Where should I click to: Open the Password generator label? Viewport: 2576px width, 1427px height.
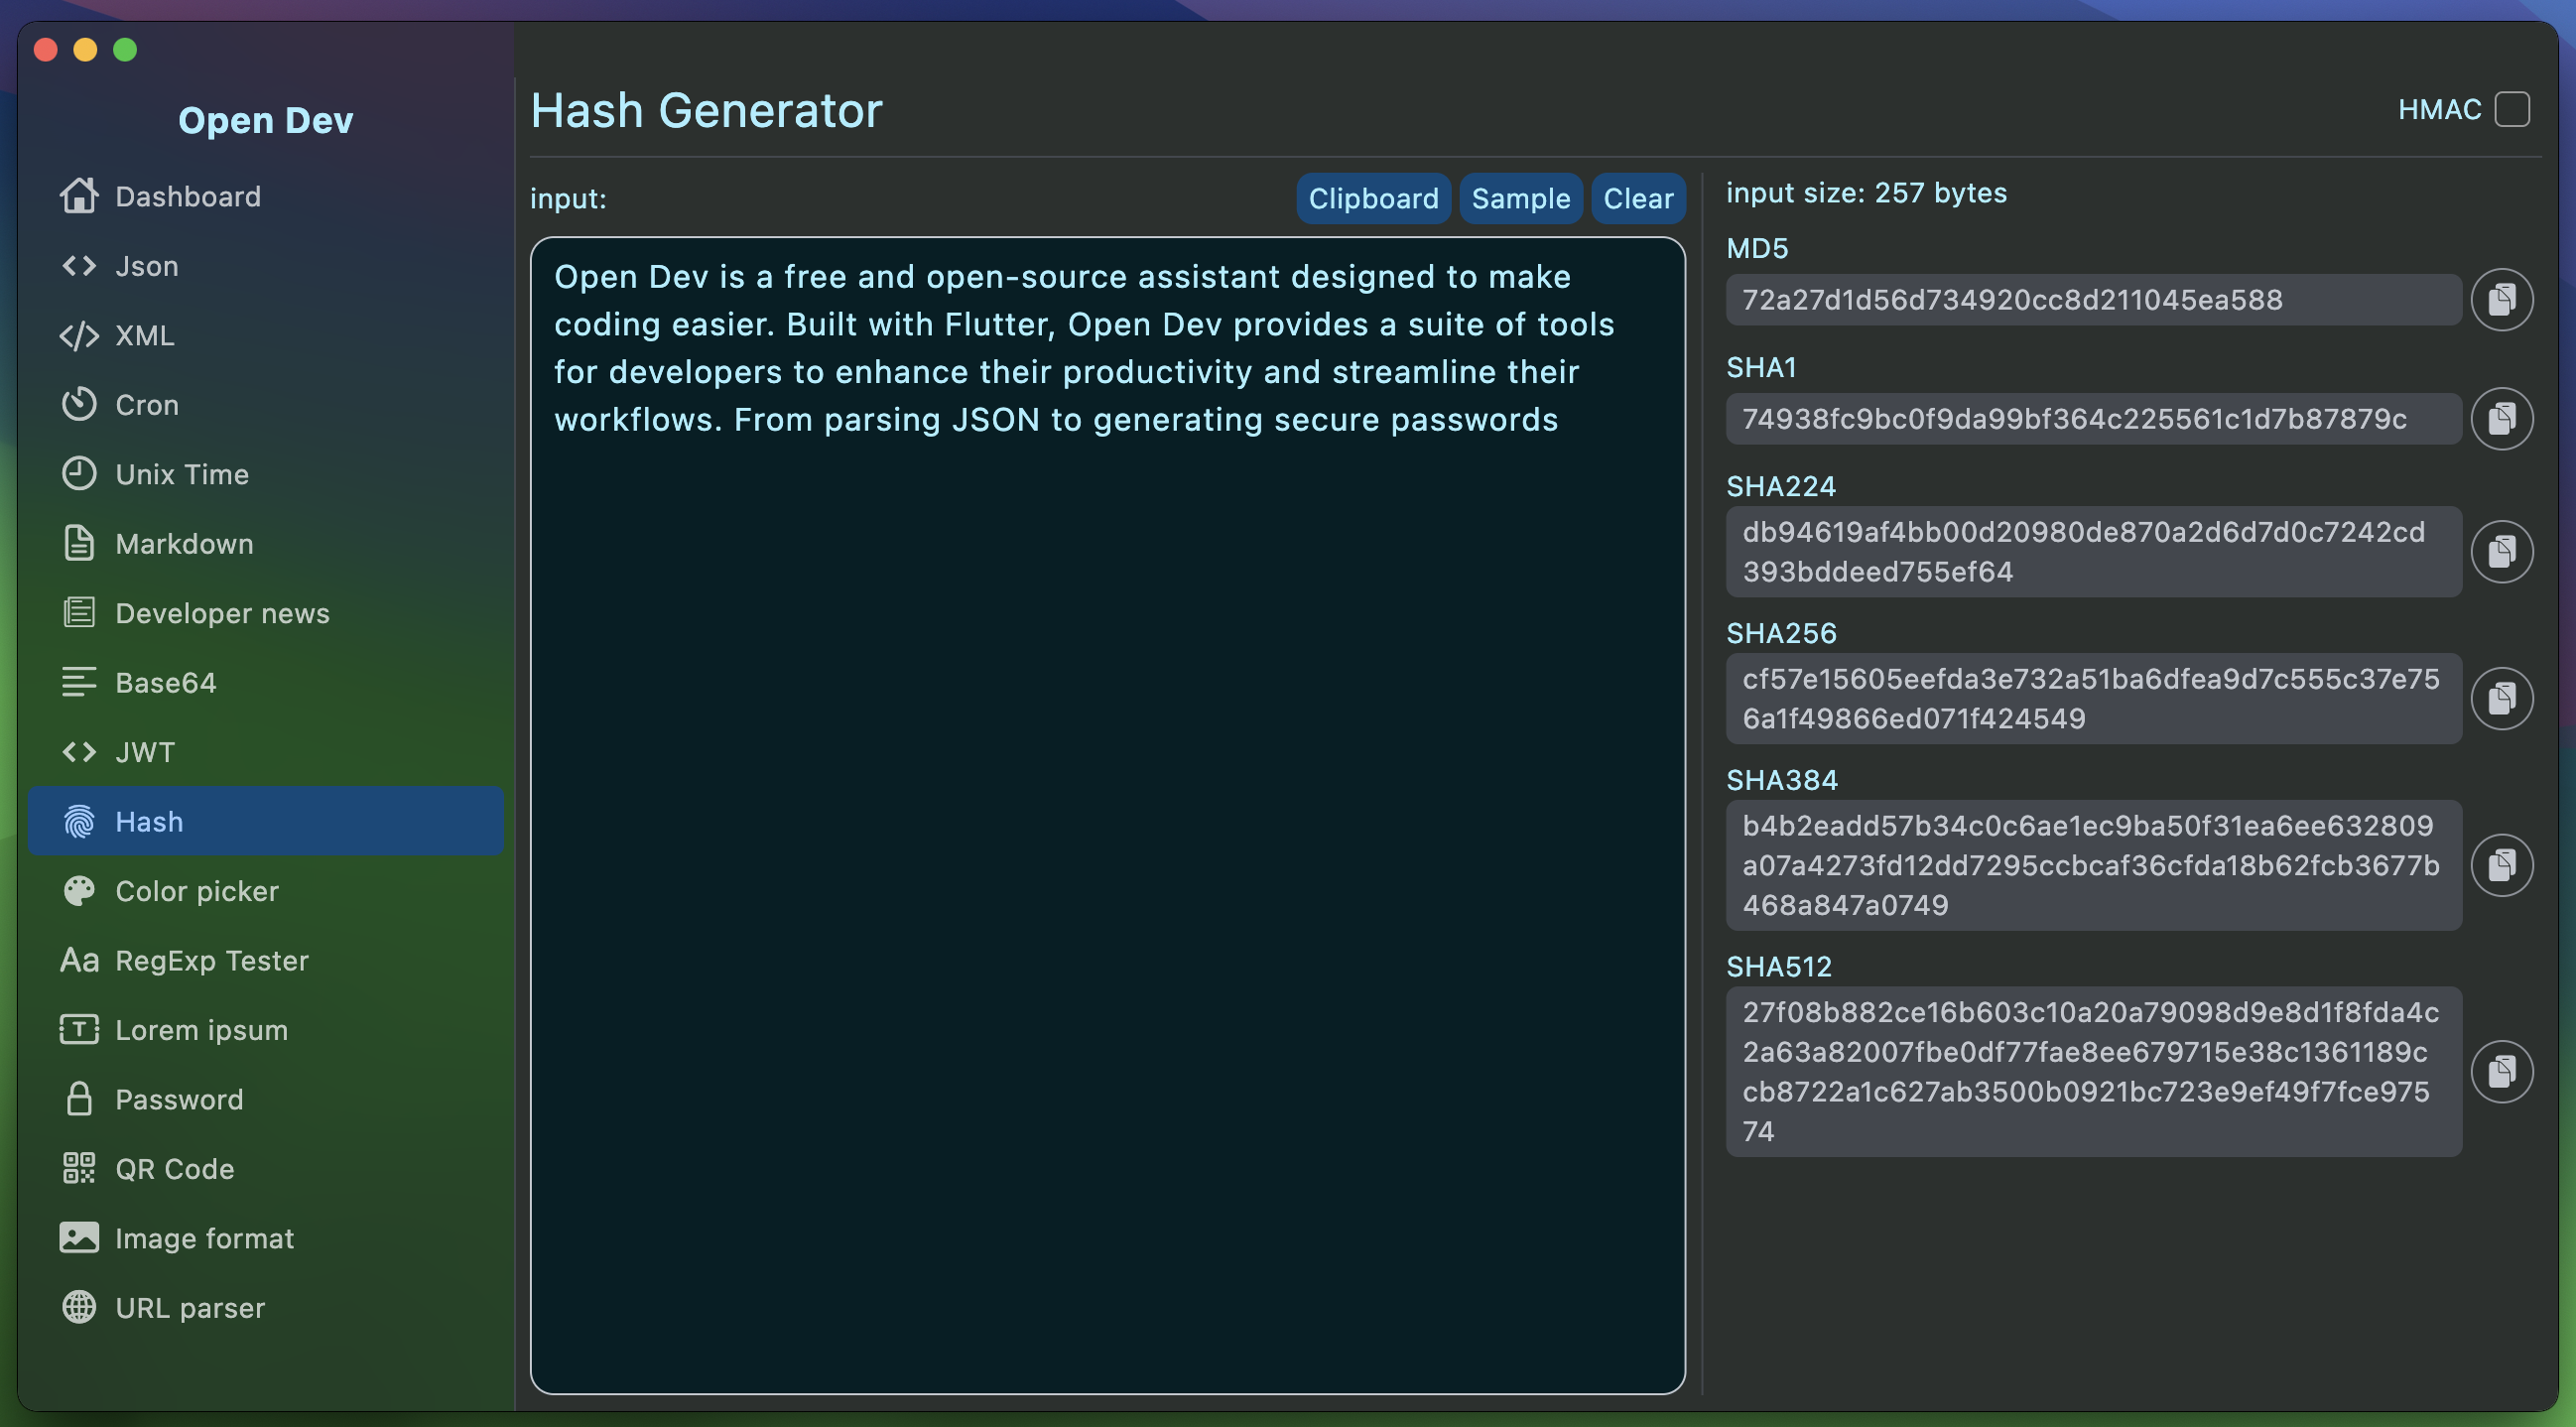[x=179, y=1099]
